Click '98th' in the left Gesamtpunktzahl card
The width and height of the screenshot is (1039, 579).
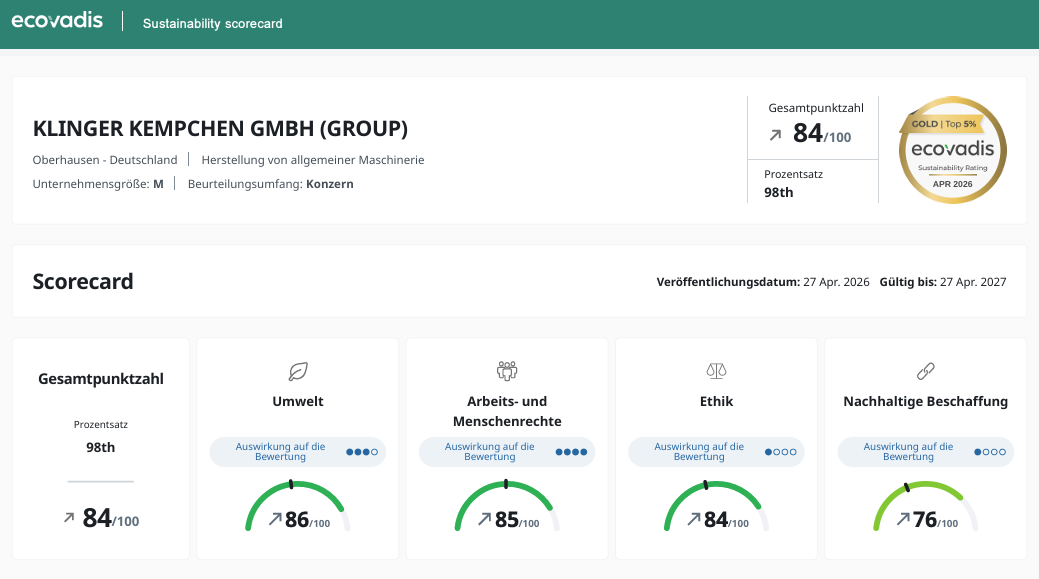(x=101, y=447)
